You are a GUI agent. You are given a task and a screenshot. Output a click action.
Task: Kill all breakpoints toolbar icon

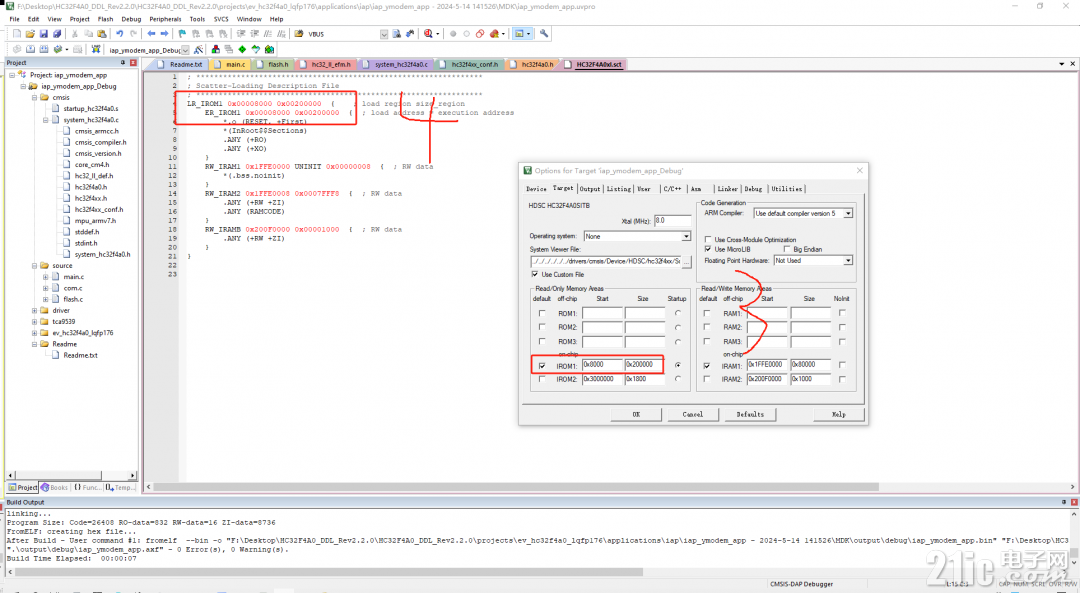[494, 34]
